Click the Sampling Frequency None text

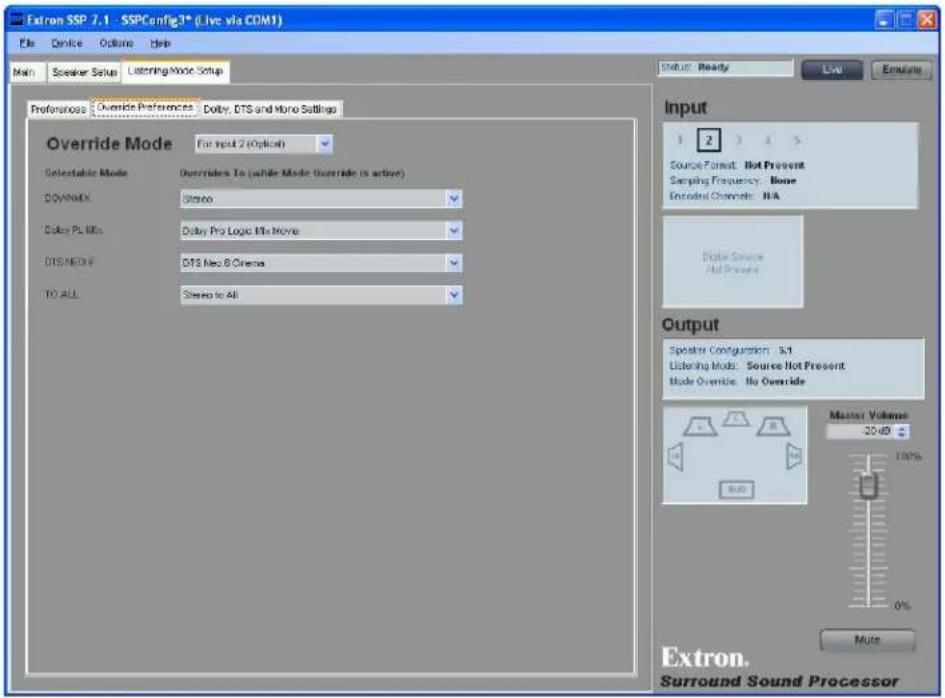[733, 180]
